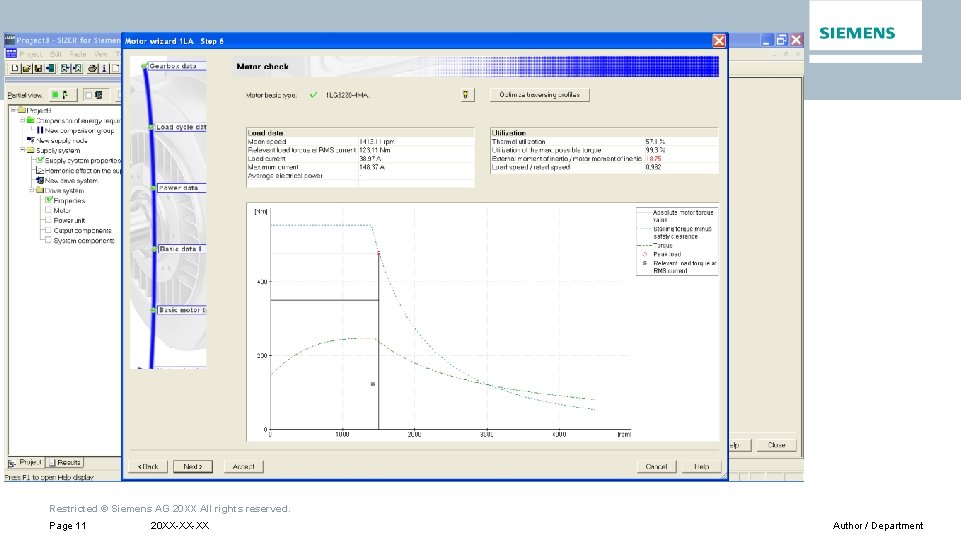Click the Thermal utilization percentage value
961x540 pixels.
tap(655, 142)
